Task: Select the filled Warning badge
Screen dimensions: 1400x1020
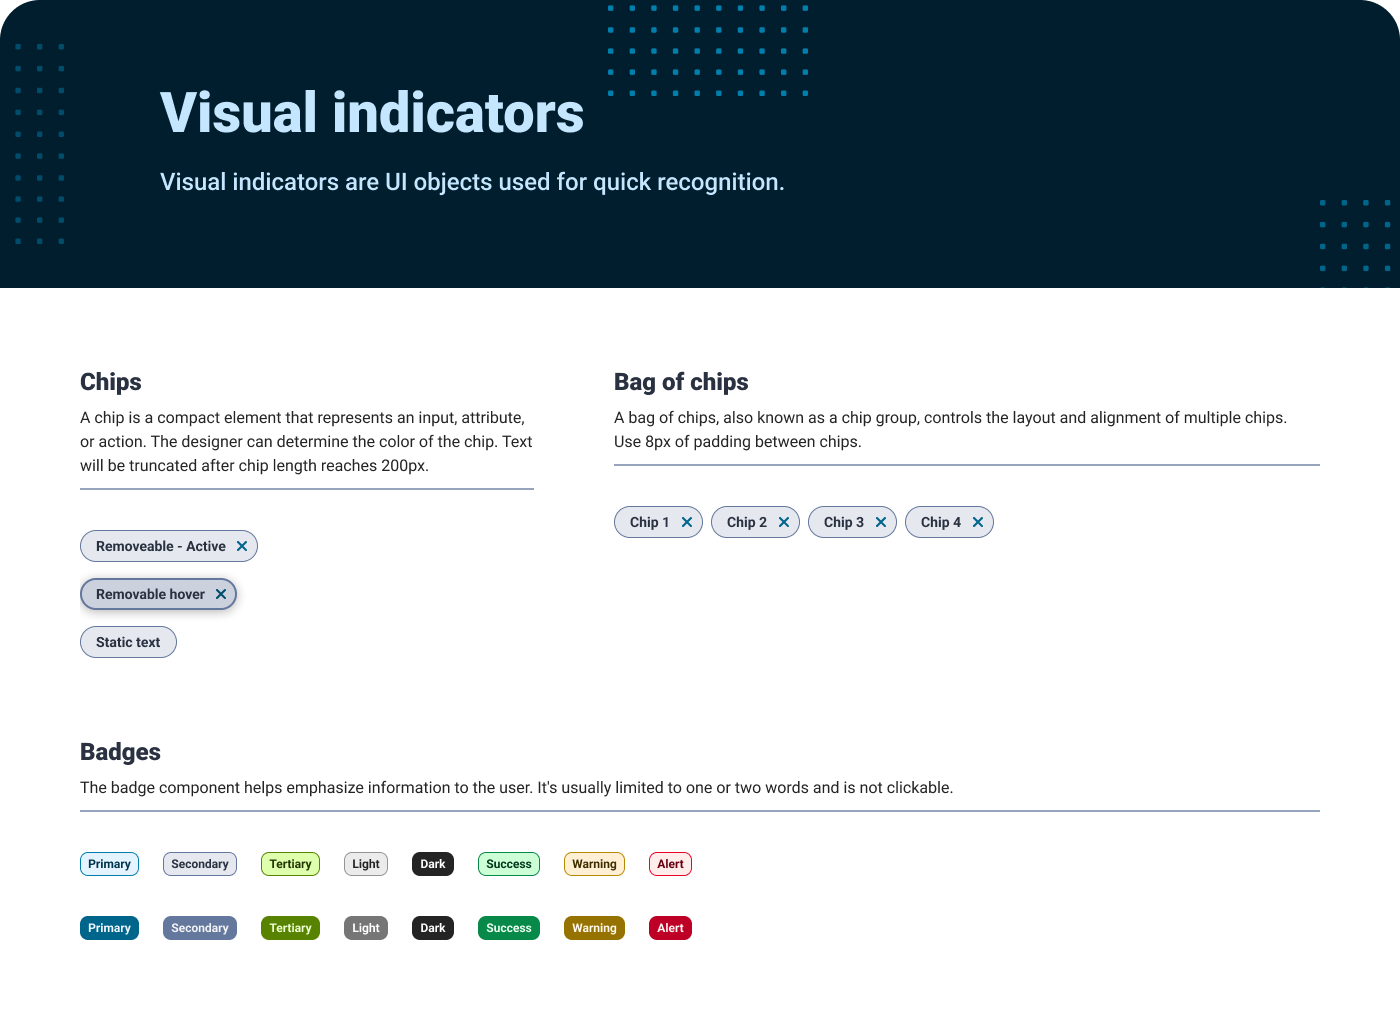Action: pos(594,928)
